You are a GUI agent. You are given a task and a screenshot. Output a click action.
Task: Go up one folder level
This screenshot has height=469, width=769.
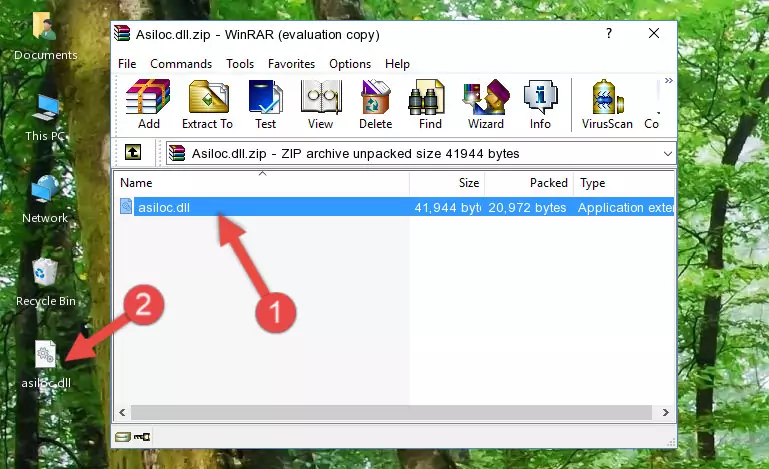[x=133, y=153]
